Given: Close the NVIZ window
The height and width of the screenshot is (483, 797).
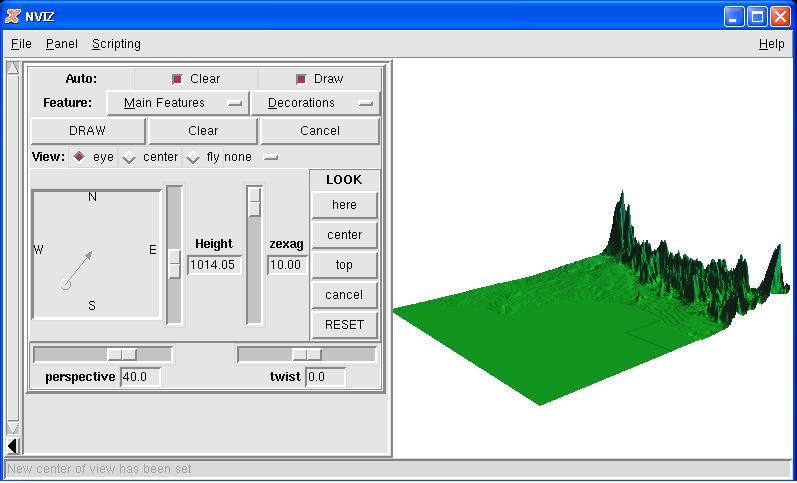Looking at the screenshot, I should pyautogui.click(x=780, y=17).
